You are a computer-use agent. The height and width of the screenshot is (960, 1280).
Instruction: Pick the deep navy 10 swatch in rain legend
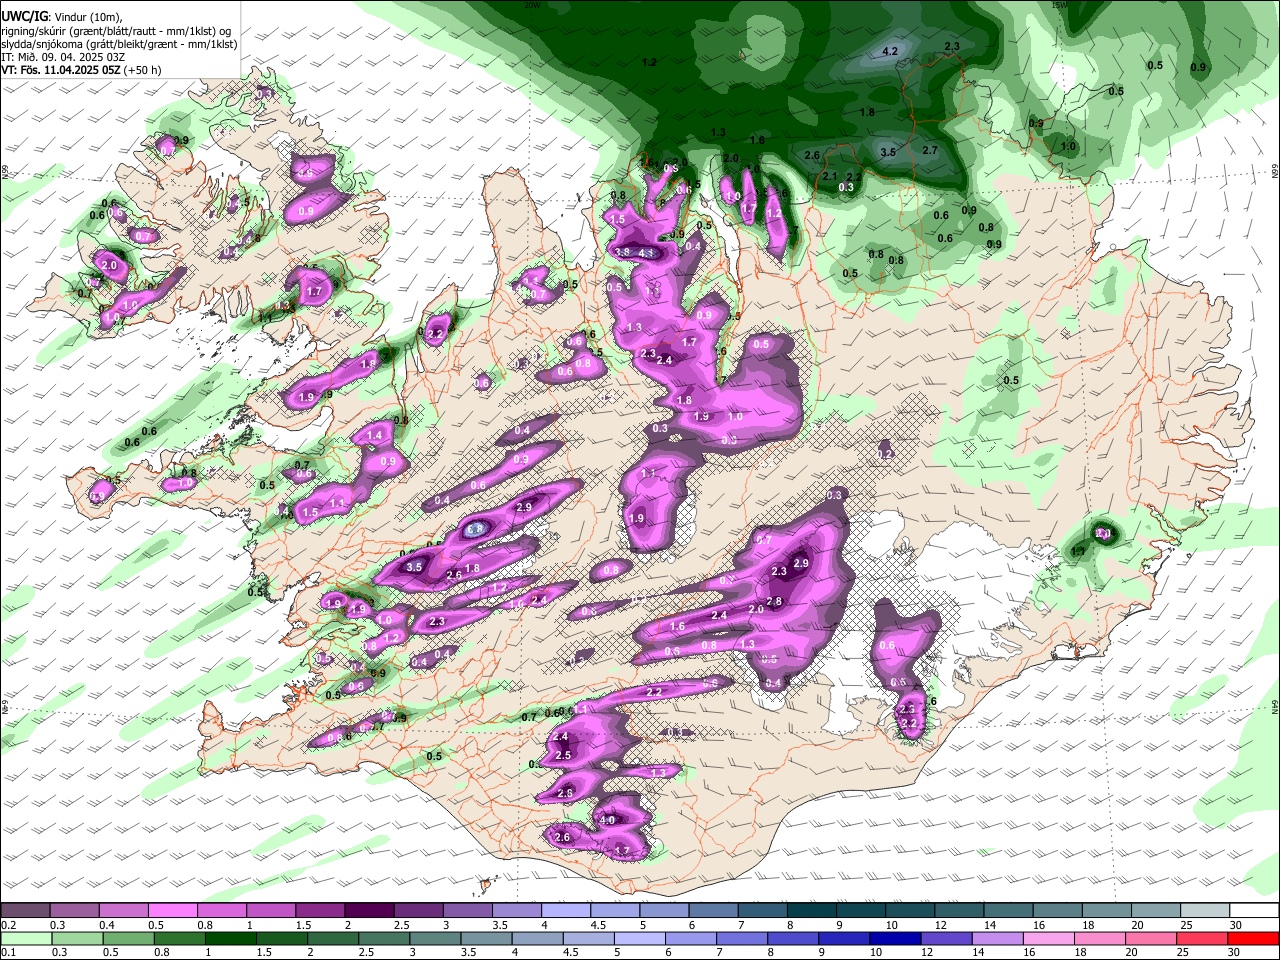click(895, 938)
